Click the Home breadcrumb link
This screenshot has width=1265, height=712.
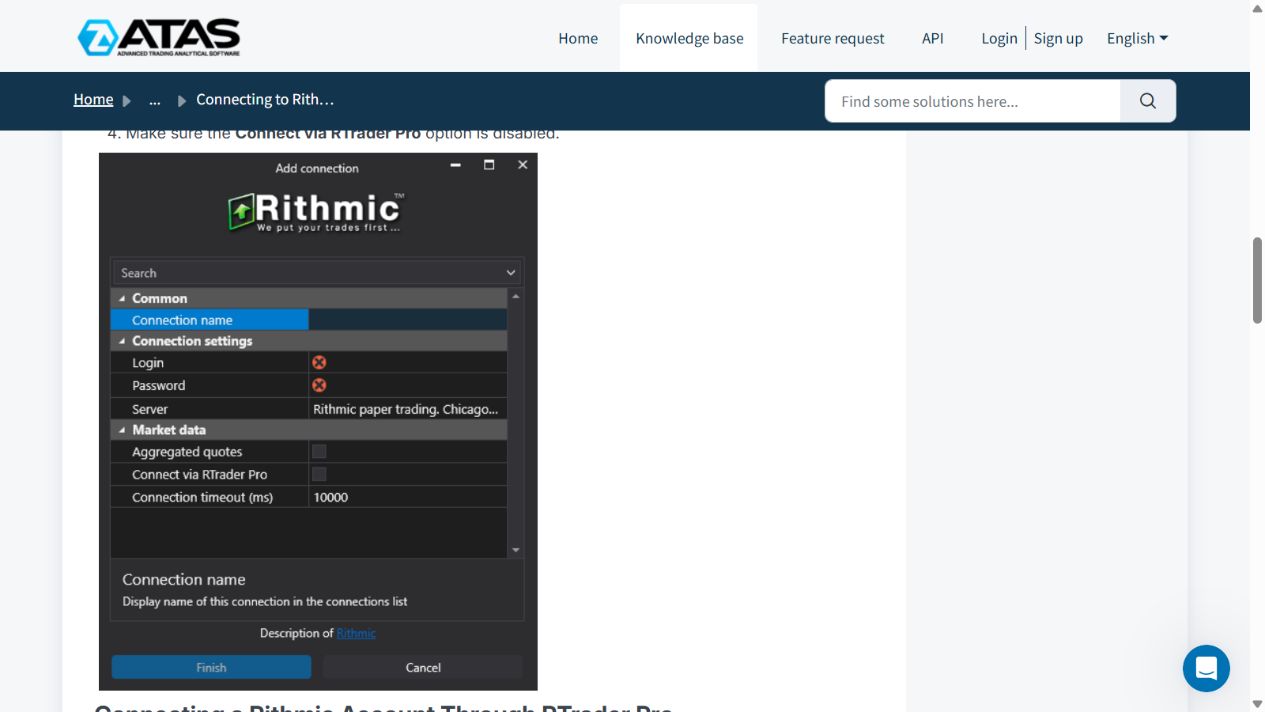[x=93, y=100]
